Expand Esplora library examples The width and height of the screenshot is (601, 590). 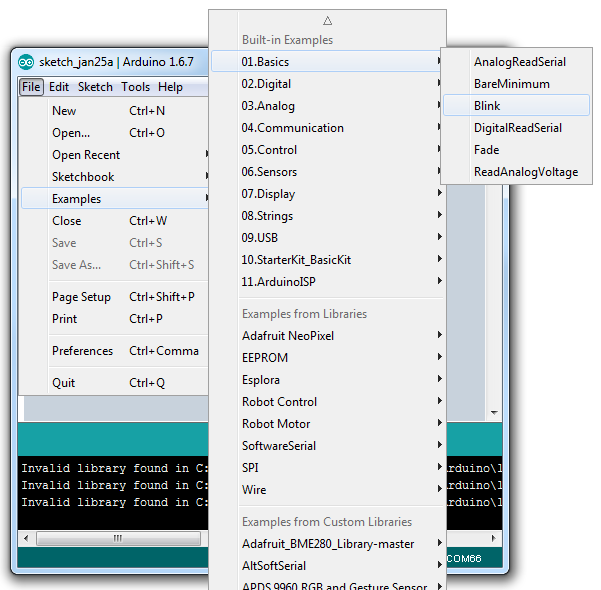pyautogui.click(x=327, y=380)
